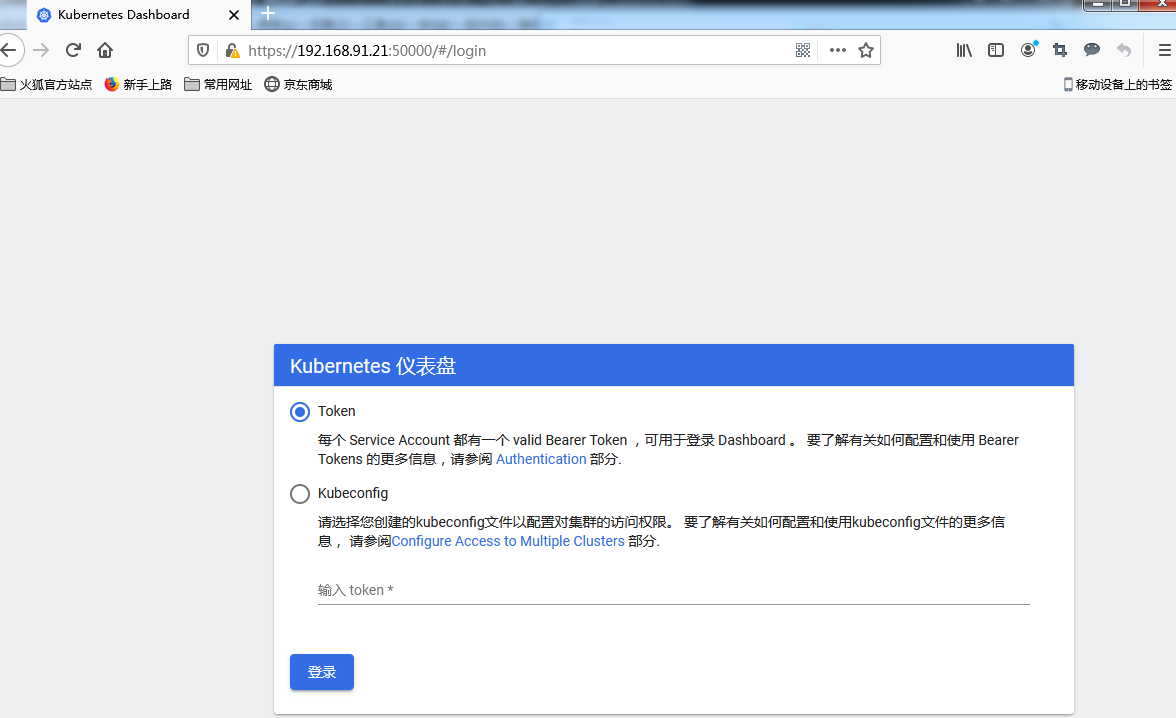The width and height of the screenshot is (1176, 718).
Task: Open the chat bubble toolbar icon
Action: [x=1092, y=50]
